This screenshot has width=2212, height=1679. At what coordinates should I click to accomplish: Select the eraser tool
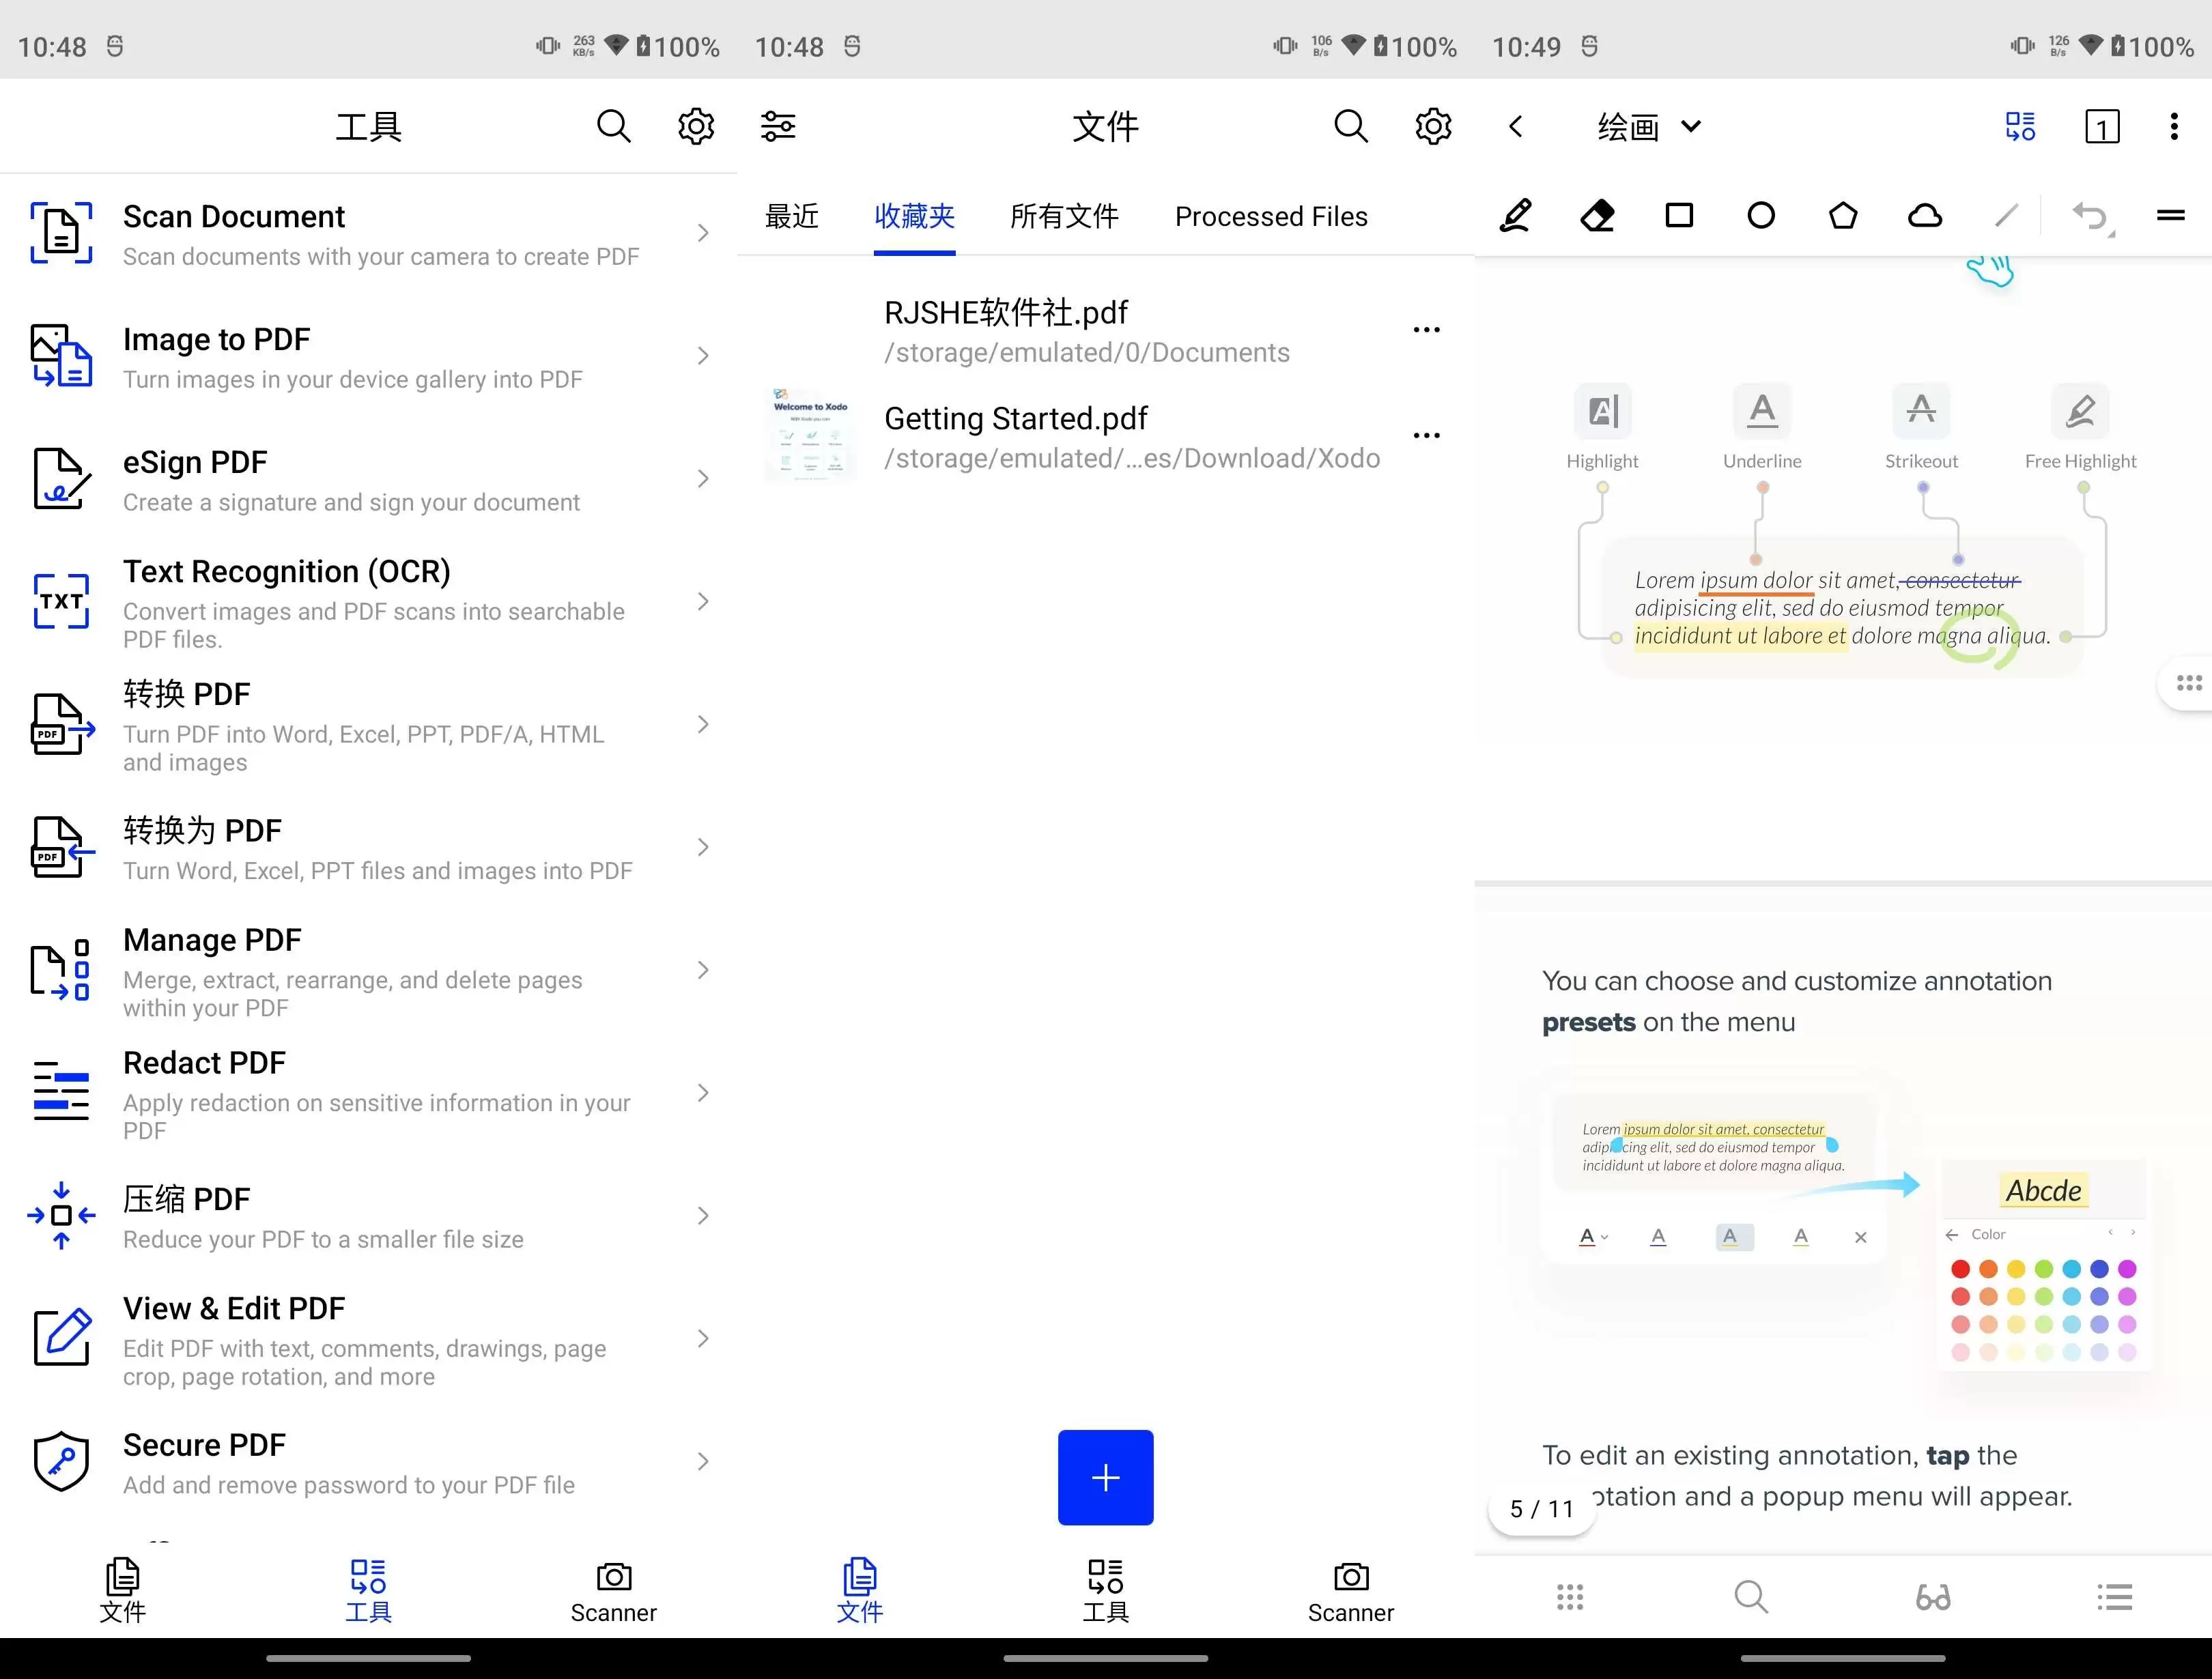coord(1596,215)
